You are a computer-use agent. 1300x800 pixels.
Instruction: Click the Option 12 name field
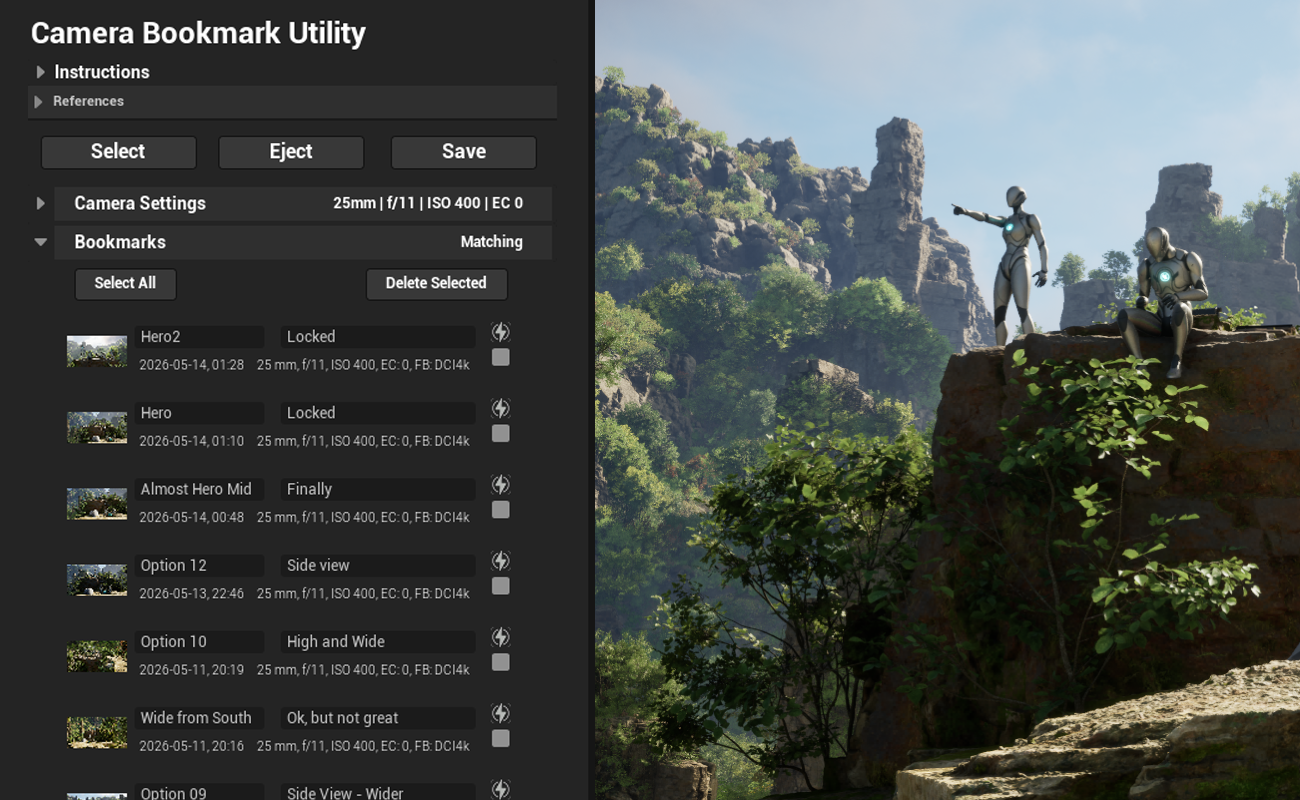coord(199,565)
